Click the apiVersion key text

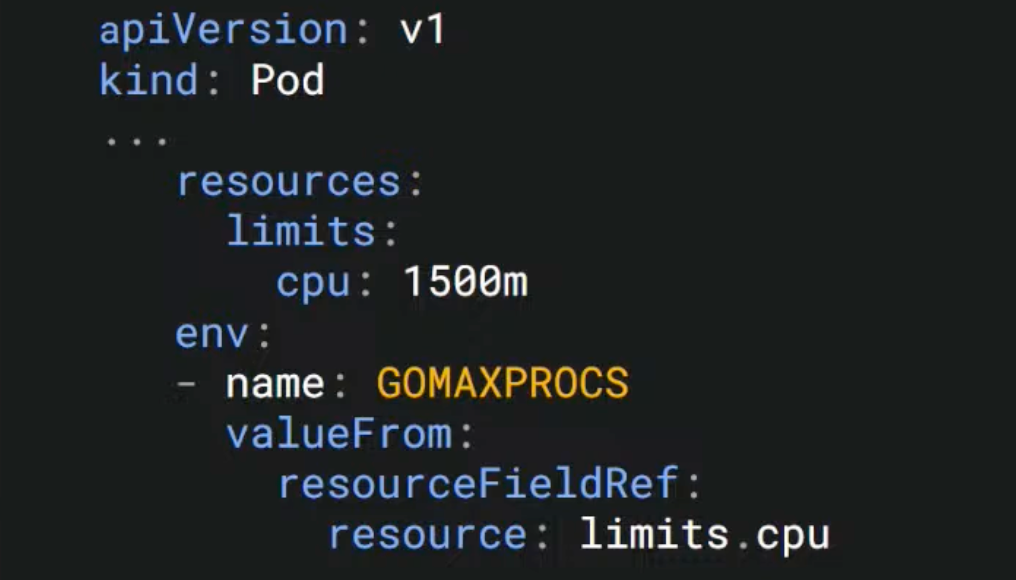click(x=224, y=31)
